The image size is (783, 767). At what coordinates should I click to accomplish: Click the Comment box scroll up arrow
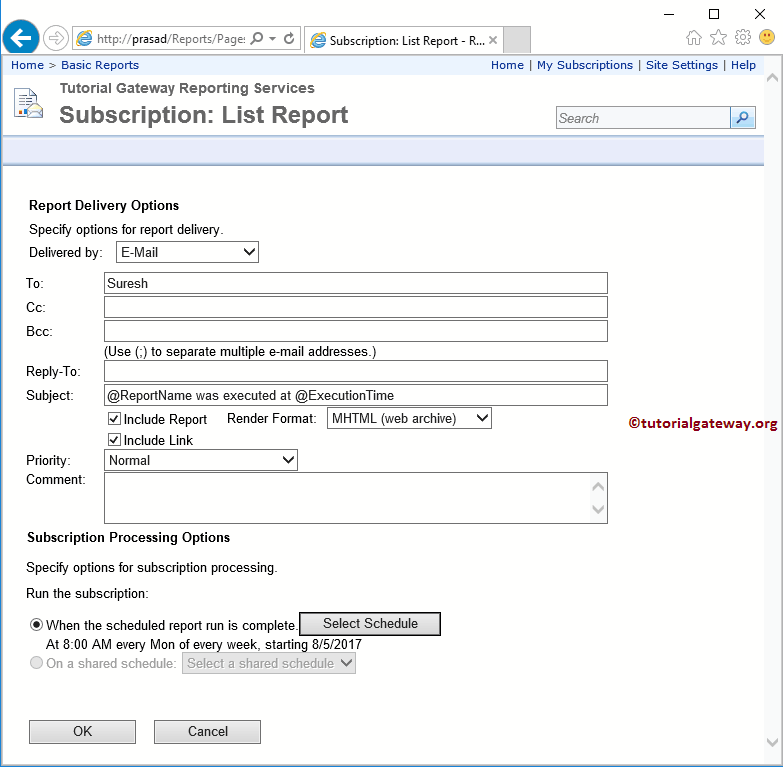pos(598,486)
